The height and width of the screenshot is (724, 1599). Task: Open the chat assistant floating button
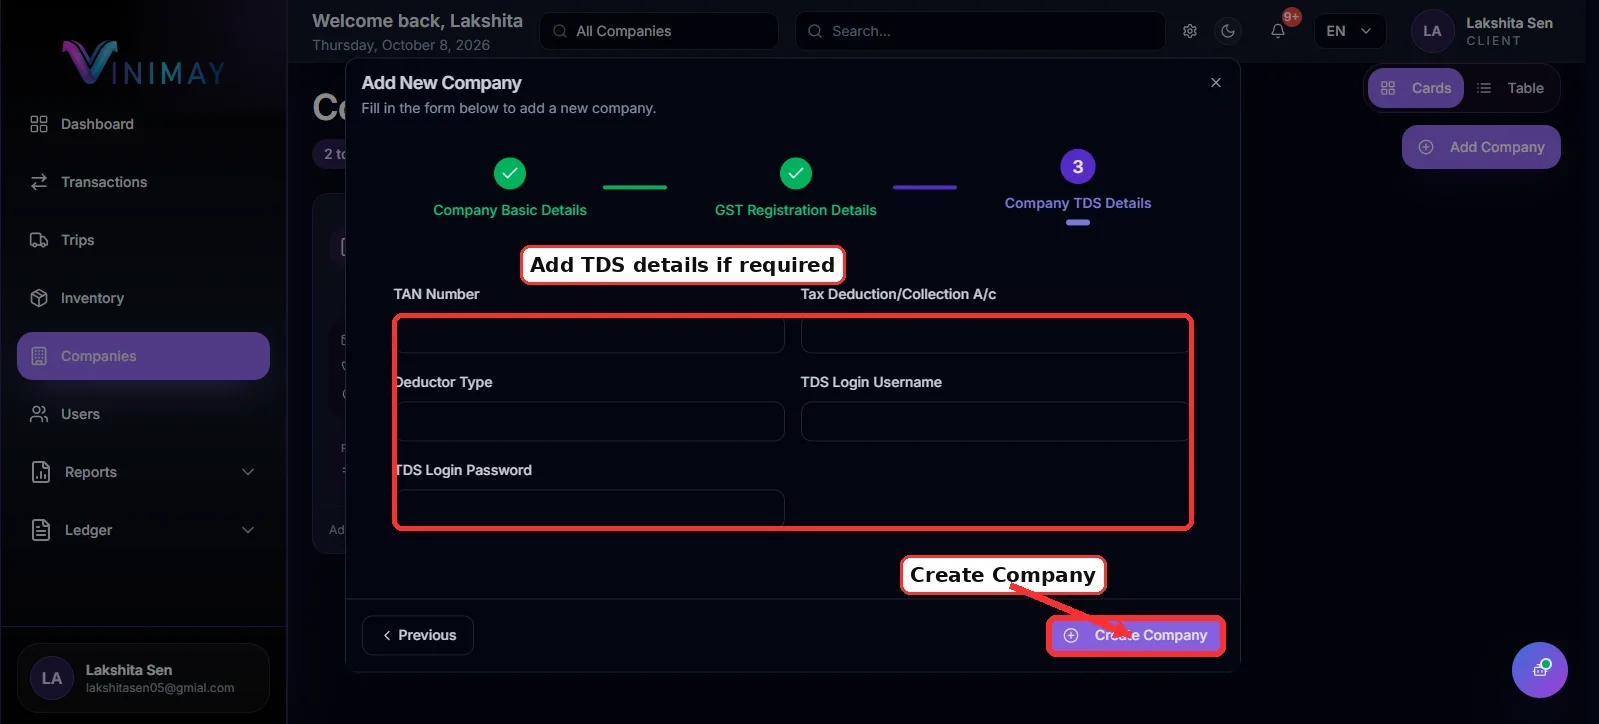[x=1540, y=670]
